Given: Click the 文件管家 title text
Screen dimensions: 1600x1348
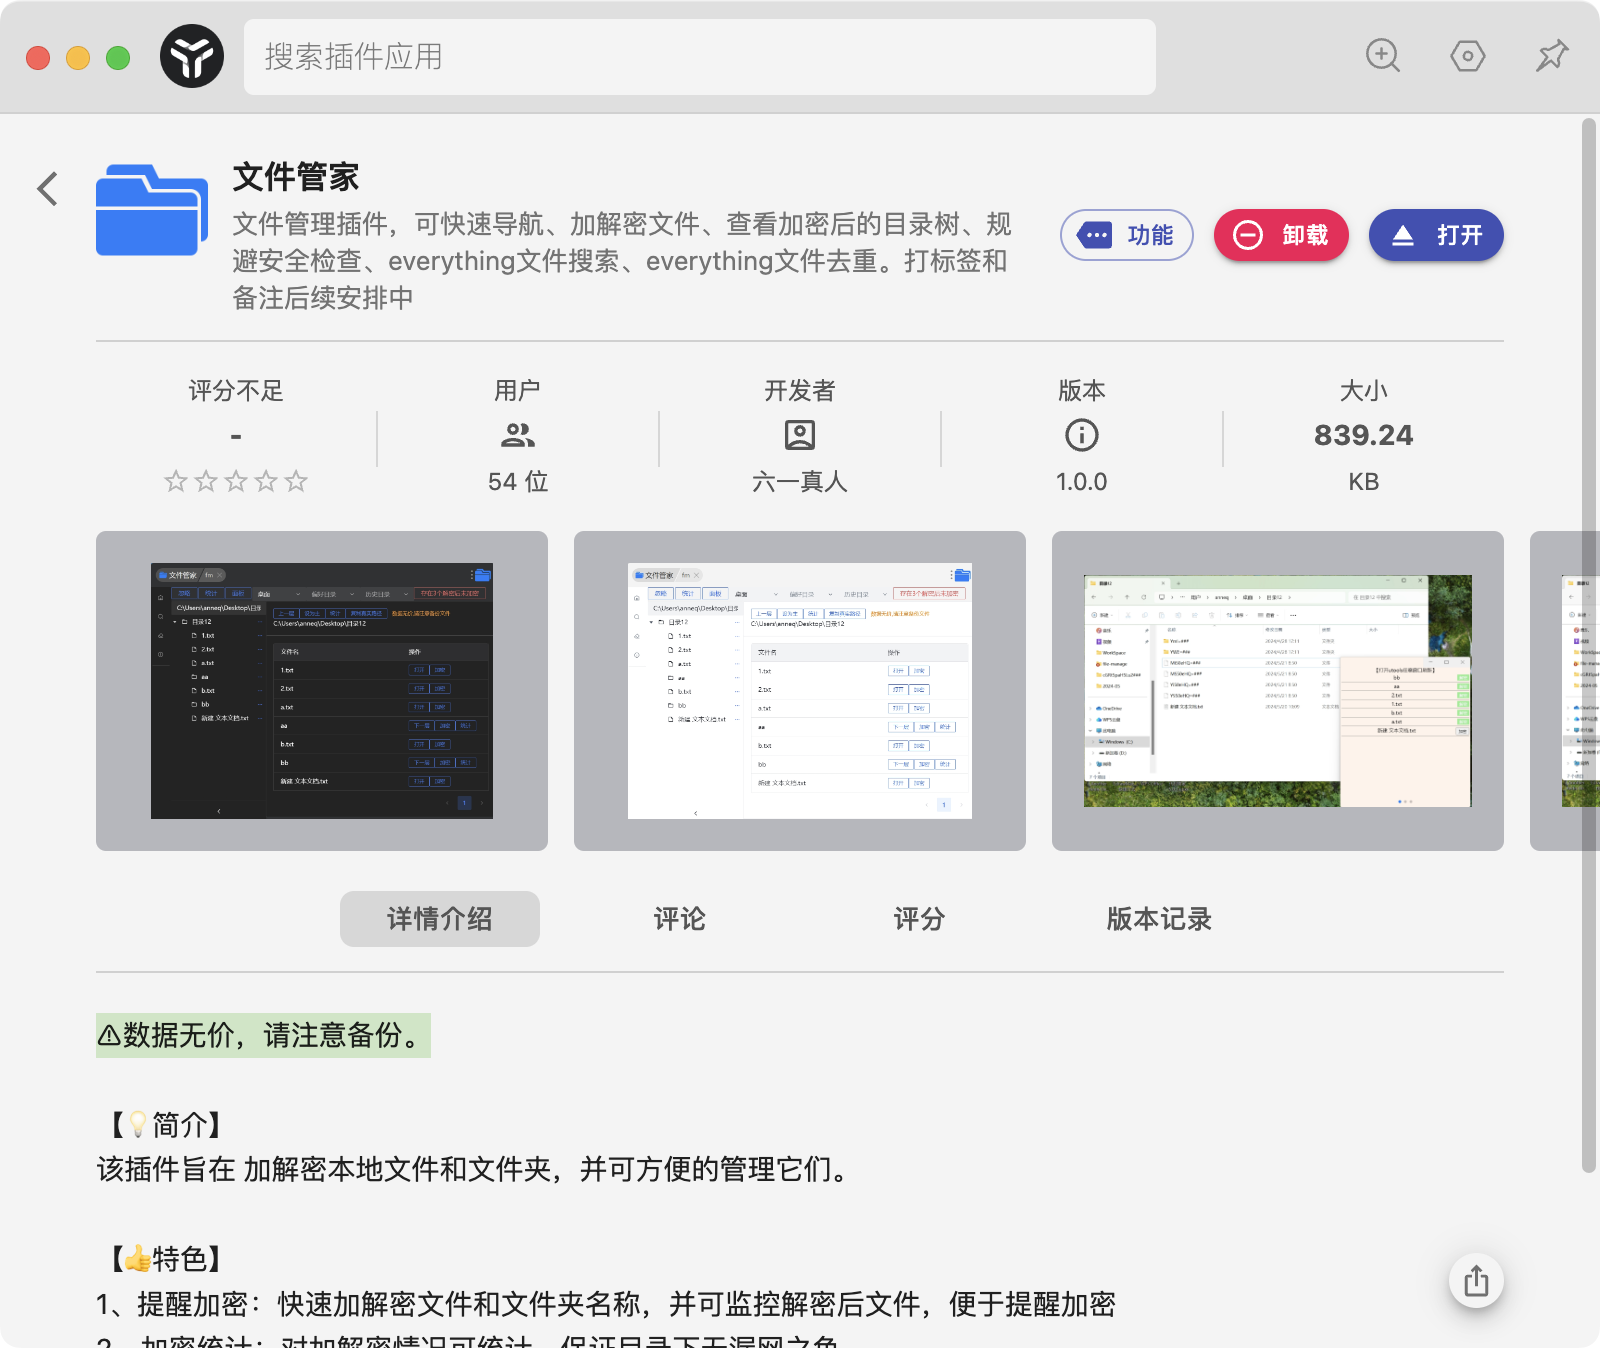Looking at the screenshot, I should [x=296, y=177].
